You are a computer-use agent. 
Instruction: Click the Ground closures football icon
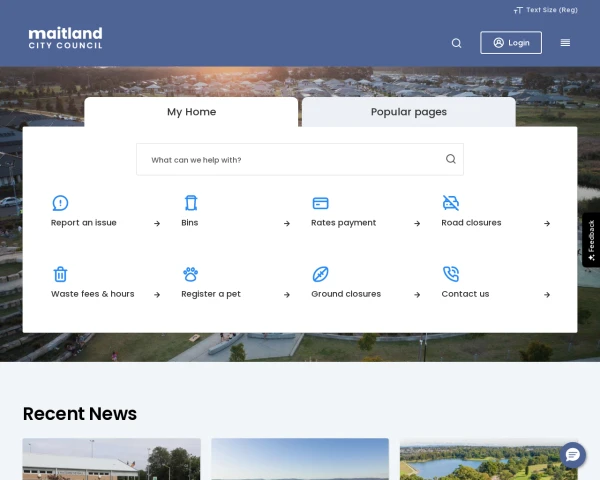point(320,274)
